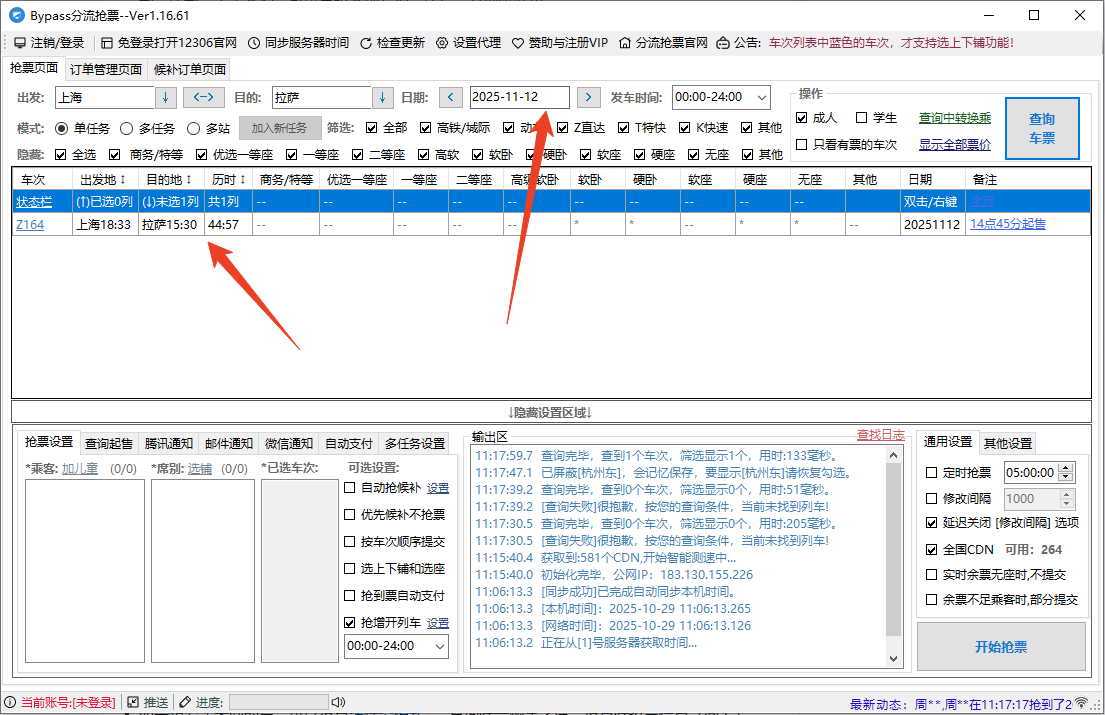Viewport: 1105px width, 715px height.
Task: Go to next date arrow button
Action: click(x=589, y=97)
